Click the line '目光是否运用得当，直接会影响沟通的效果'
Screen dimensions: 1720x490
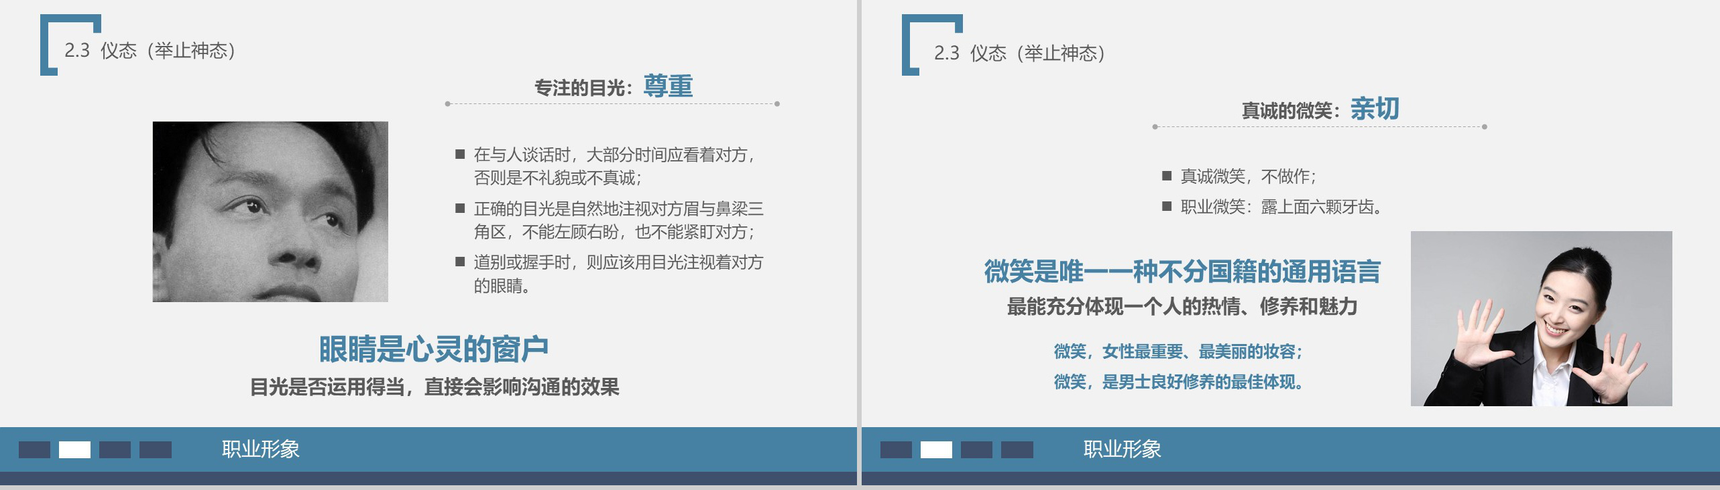434,387
